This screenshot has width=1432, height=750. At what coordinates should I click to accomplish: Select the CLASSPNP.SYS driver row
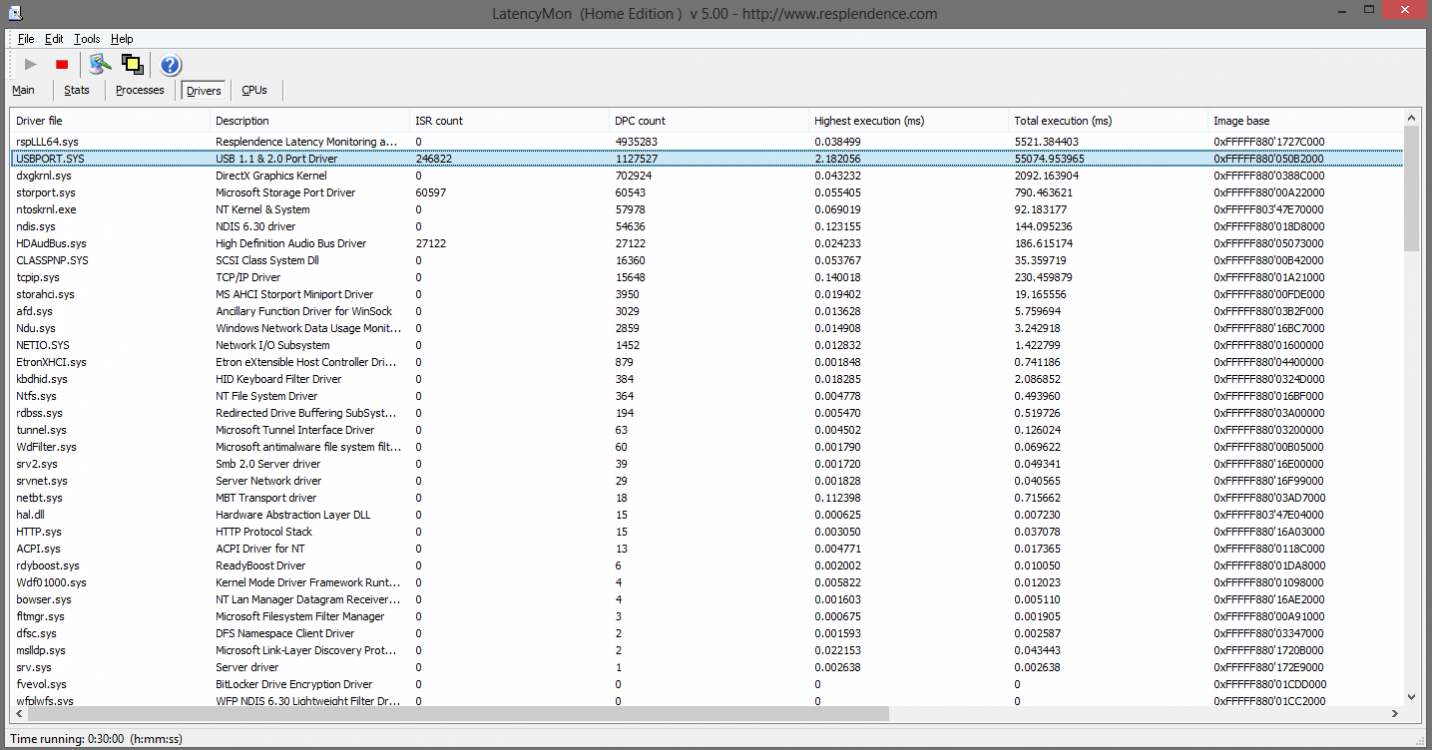click(707, 261)
